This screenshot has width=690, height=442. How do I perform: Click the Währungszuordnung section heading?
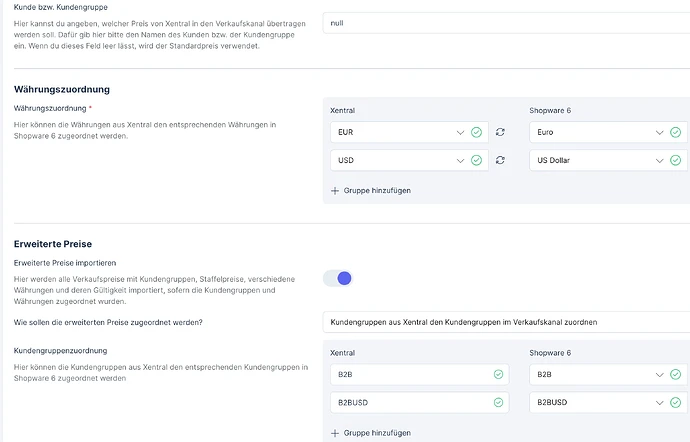point(62,89)
